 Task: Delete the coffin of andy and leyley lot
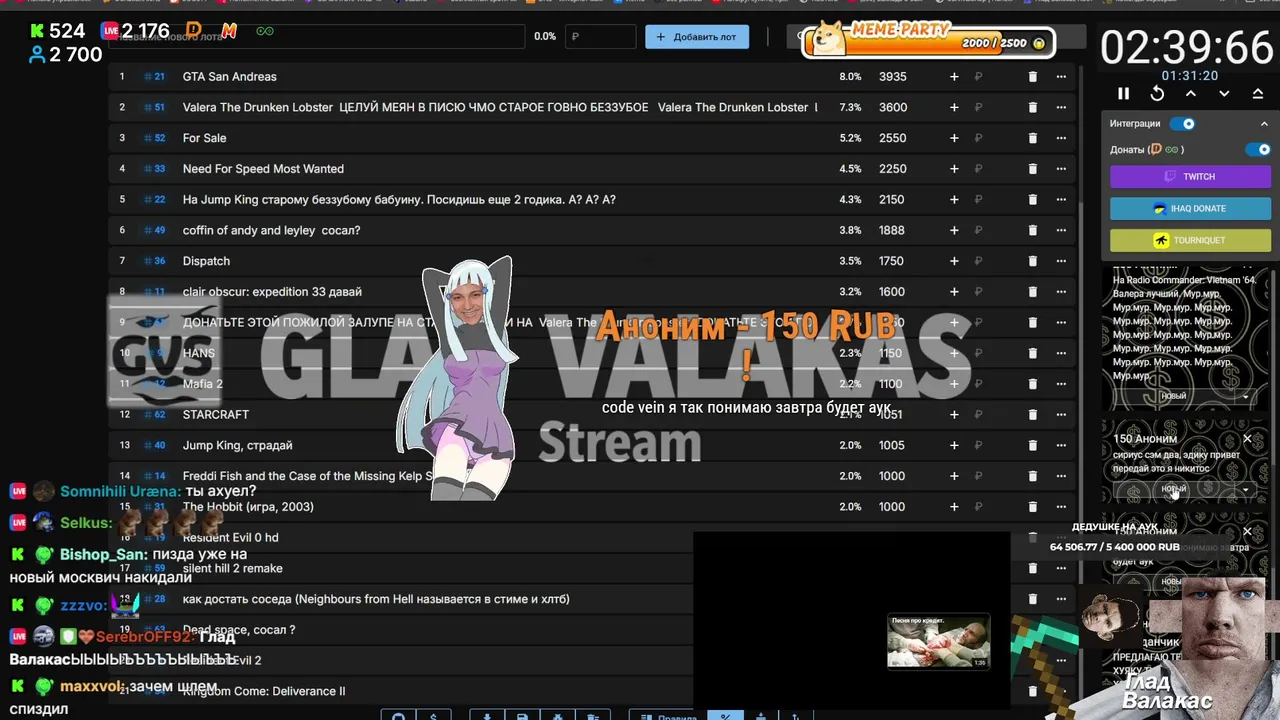coord(1033,230)
